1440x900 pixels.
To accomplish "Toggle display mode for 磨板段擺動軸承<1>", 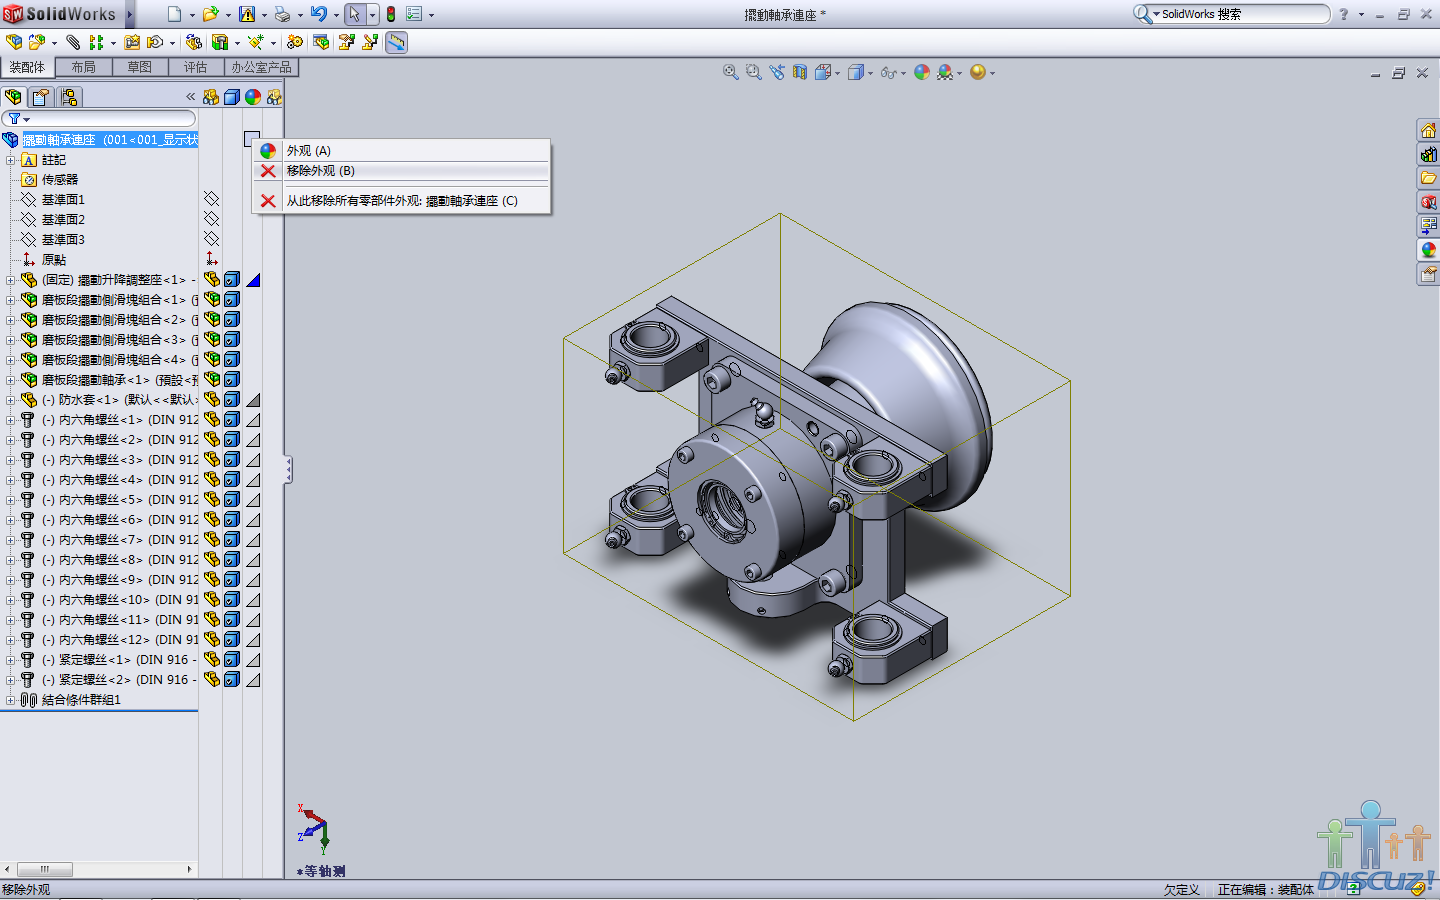I will [232, 379].
